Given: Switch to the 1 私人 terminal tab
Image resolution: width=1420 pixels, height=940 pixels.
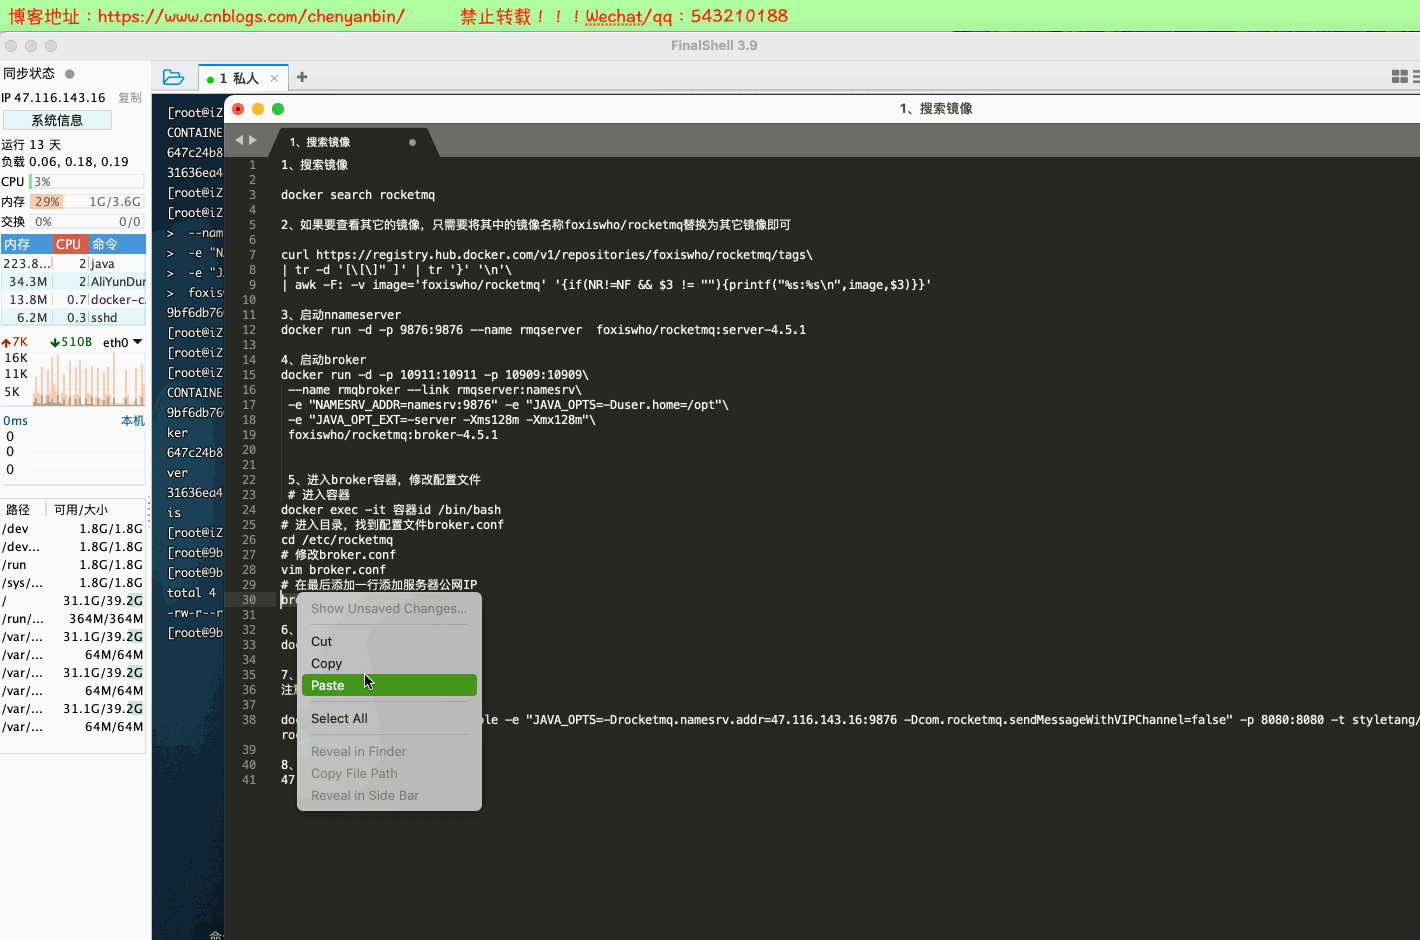Looking at the screenshot, I should pos(238,78).
